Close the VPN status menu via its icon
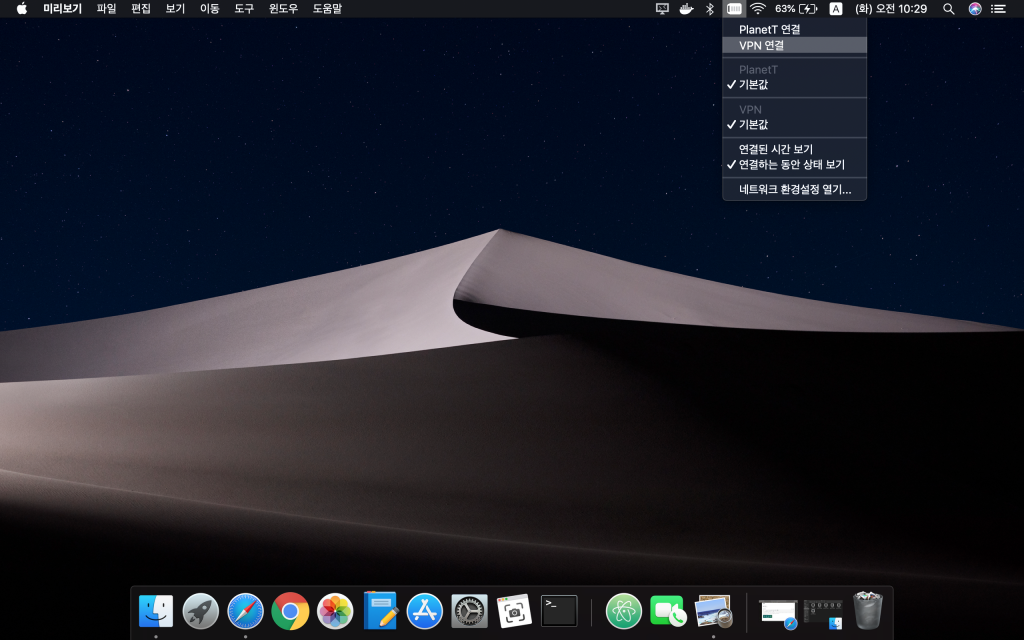This screenshot has height=640, width=1024. pyautogui.click(x=734, y=8)
